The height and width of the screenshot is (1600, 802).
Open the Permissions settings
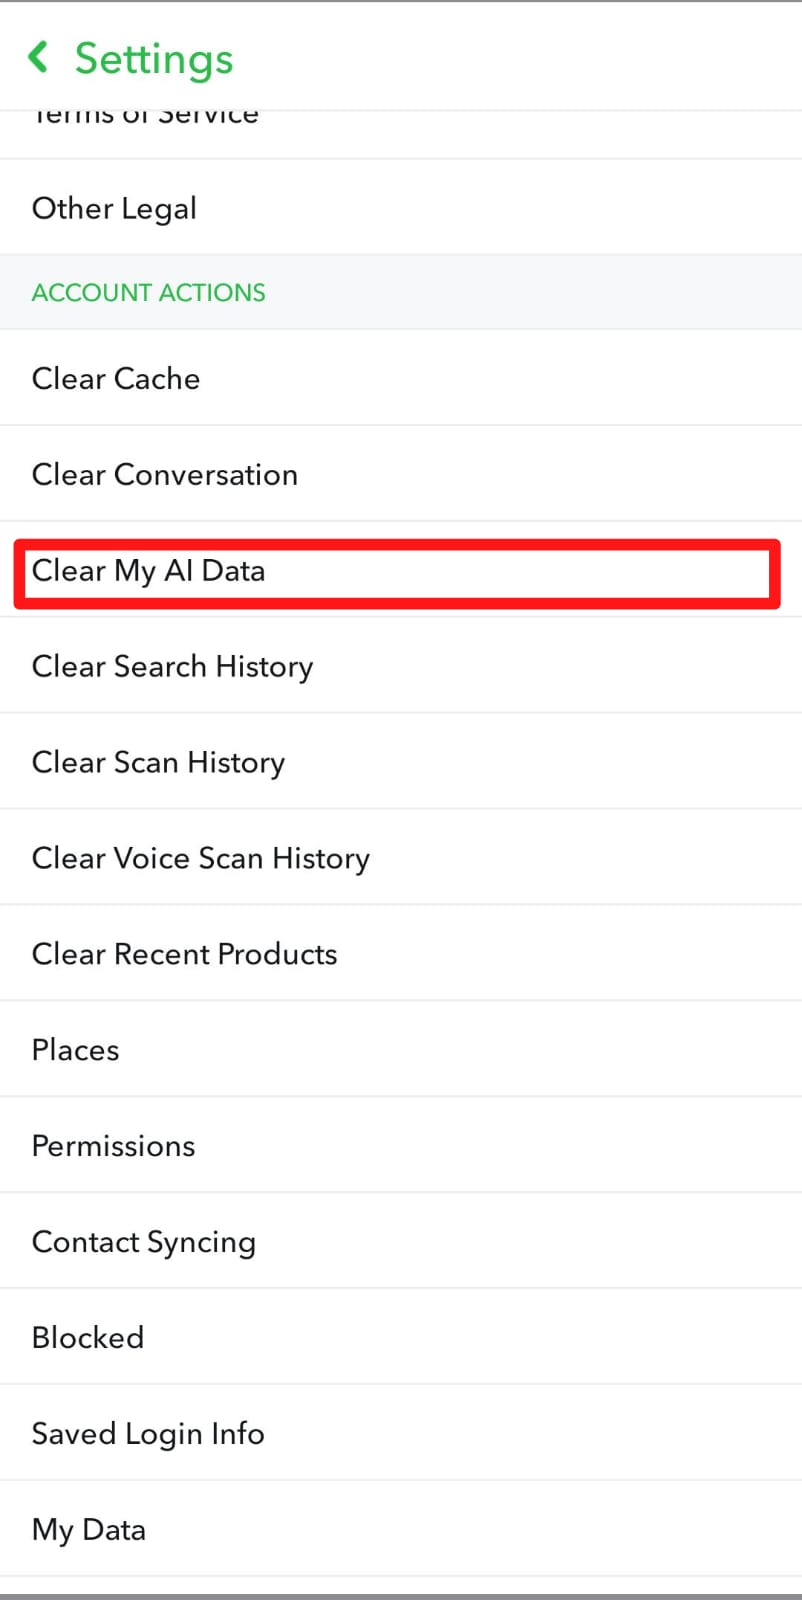pos(114,1146)
